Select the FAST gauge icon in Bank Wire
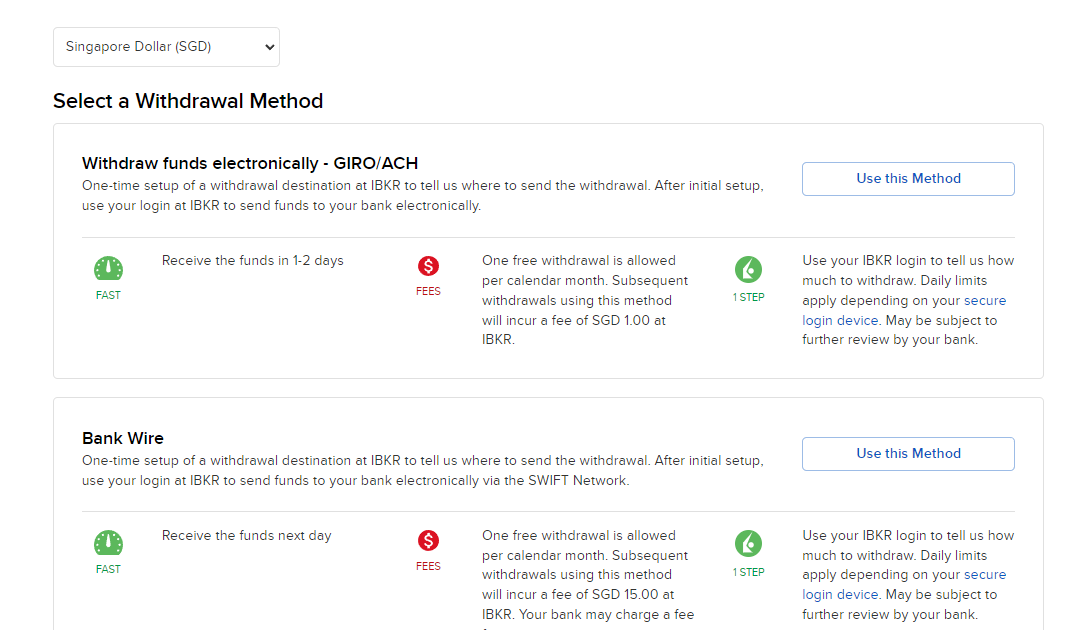1080x630 pixels. (x=108, y=544)
